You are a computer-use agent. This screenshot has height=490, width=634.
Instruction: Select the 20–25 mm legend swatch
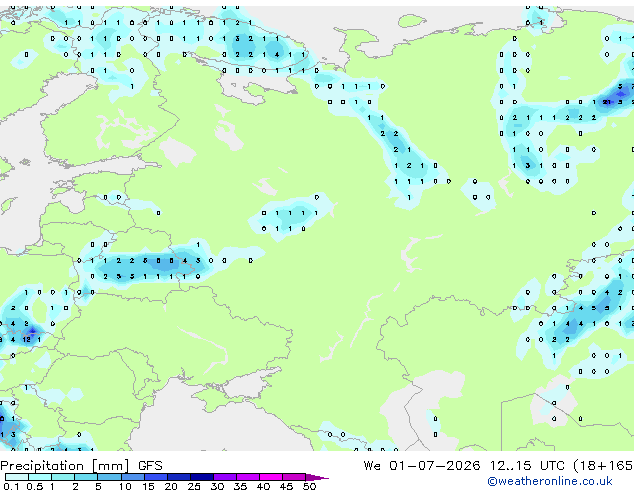point(179,477)
